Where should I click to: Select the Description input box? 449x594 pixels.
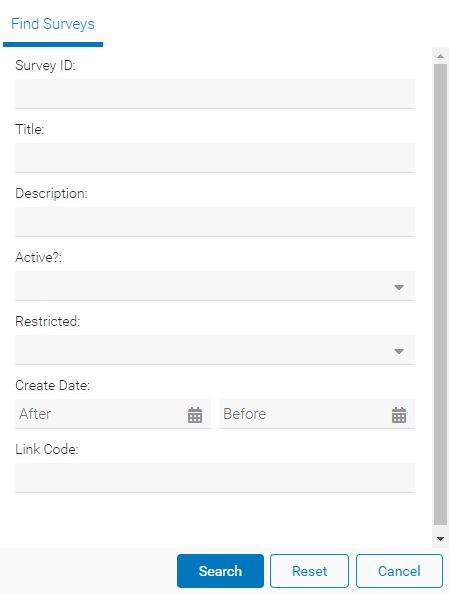click(x=215, y=222)
